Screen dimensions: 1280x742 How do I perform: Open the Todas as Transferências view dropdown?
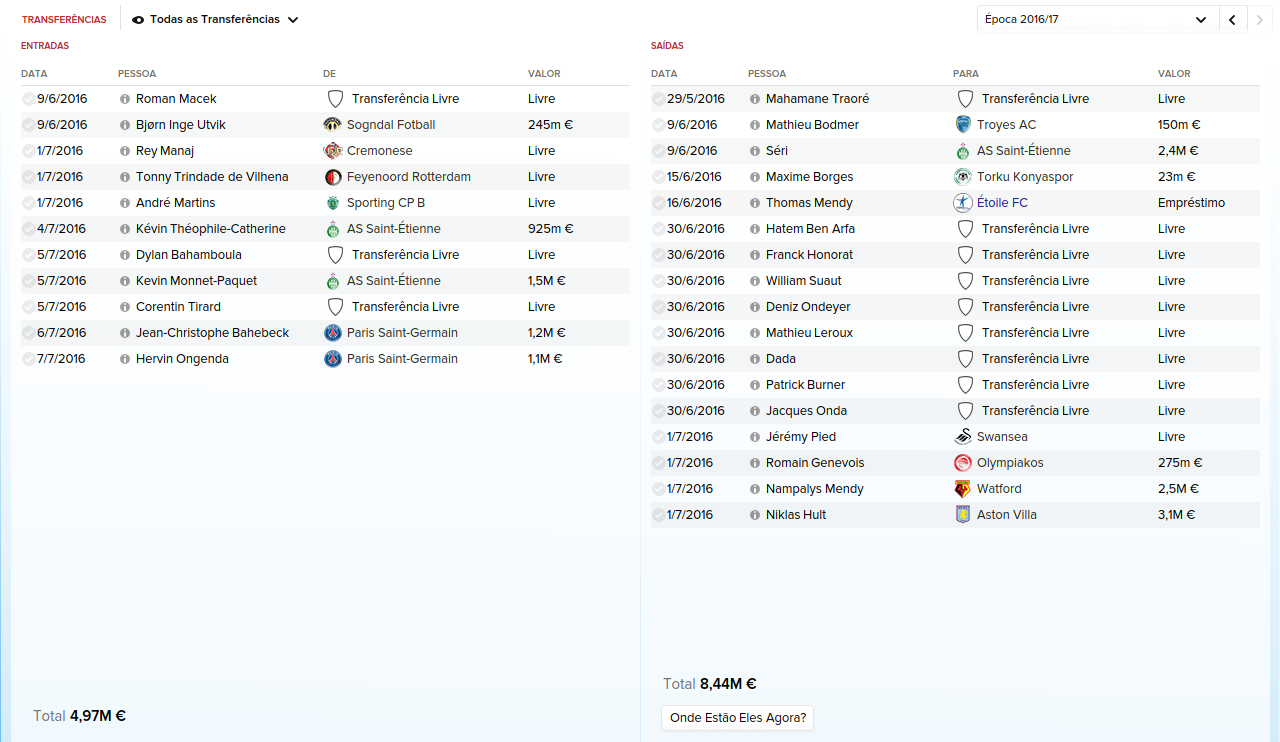pos(215,19)
